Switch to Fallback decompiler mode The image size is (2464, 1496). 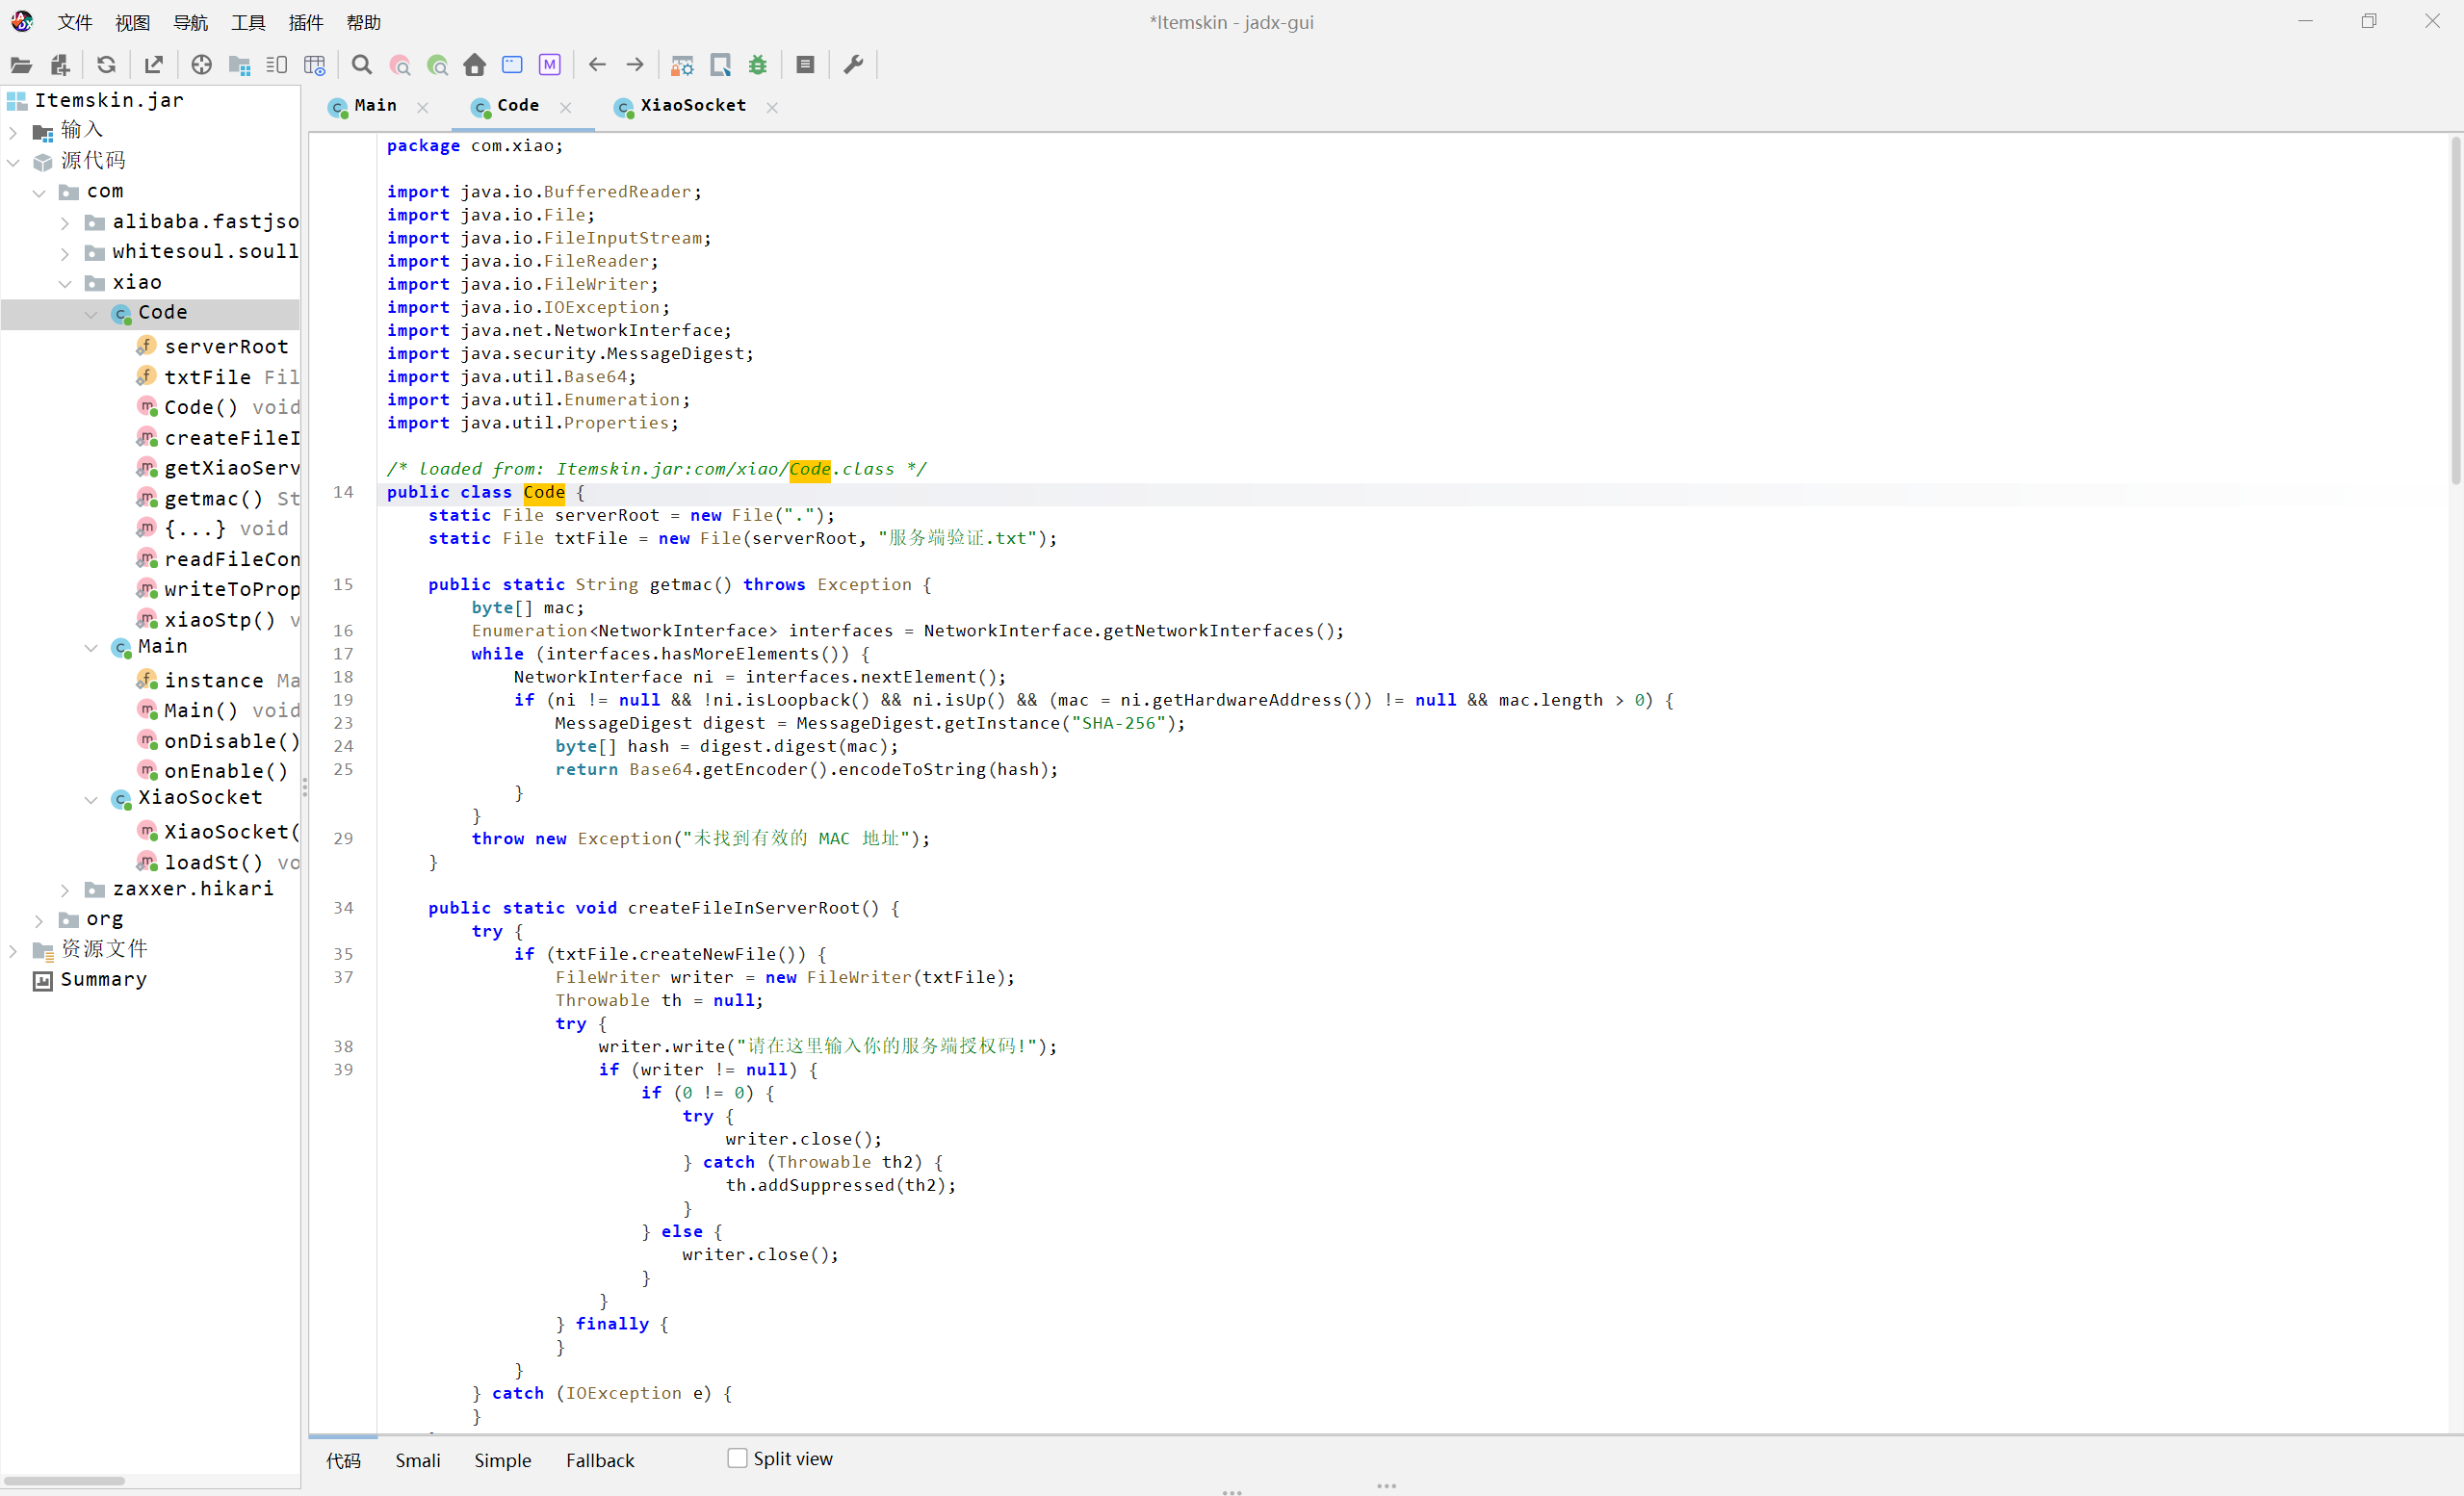pos(600,1461)
